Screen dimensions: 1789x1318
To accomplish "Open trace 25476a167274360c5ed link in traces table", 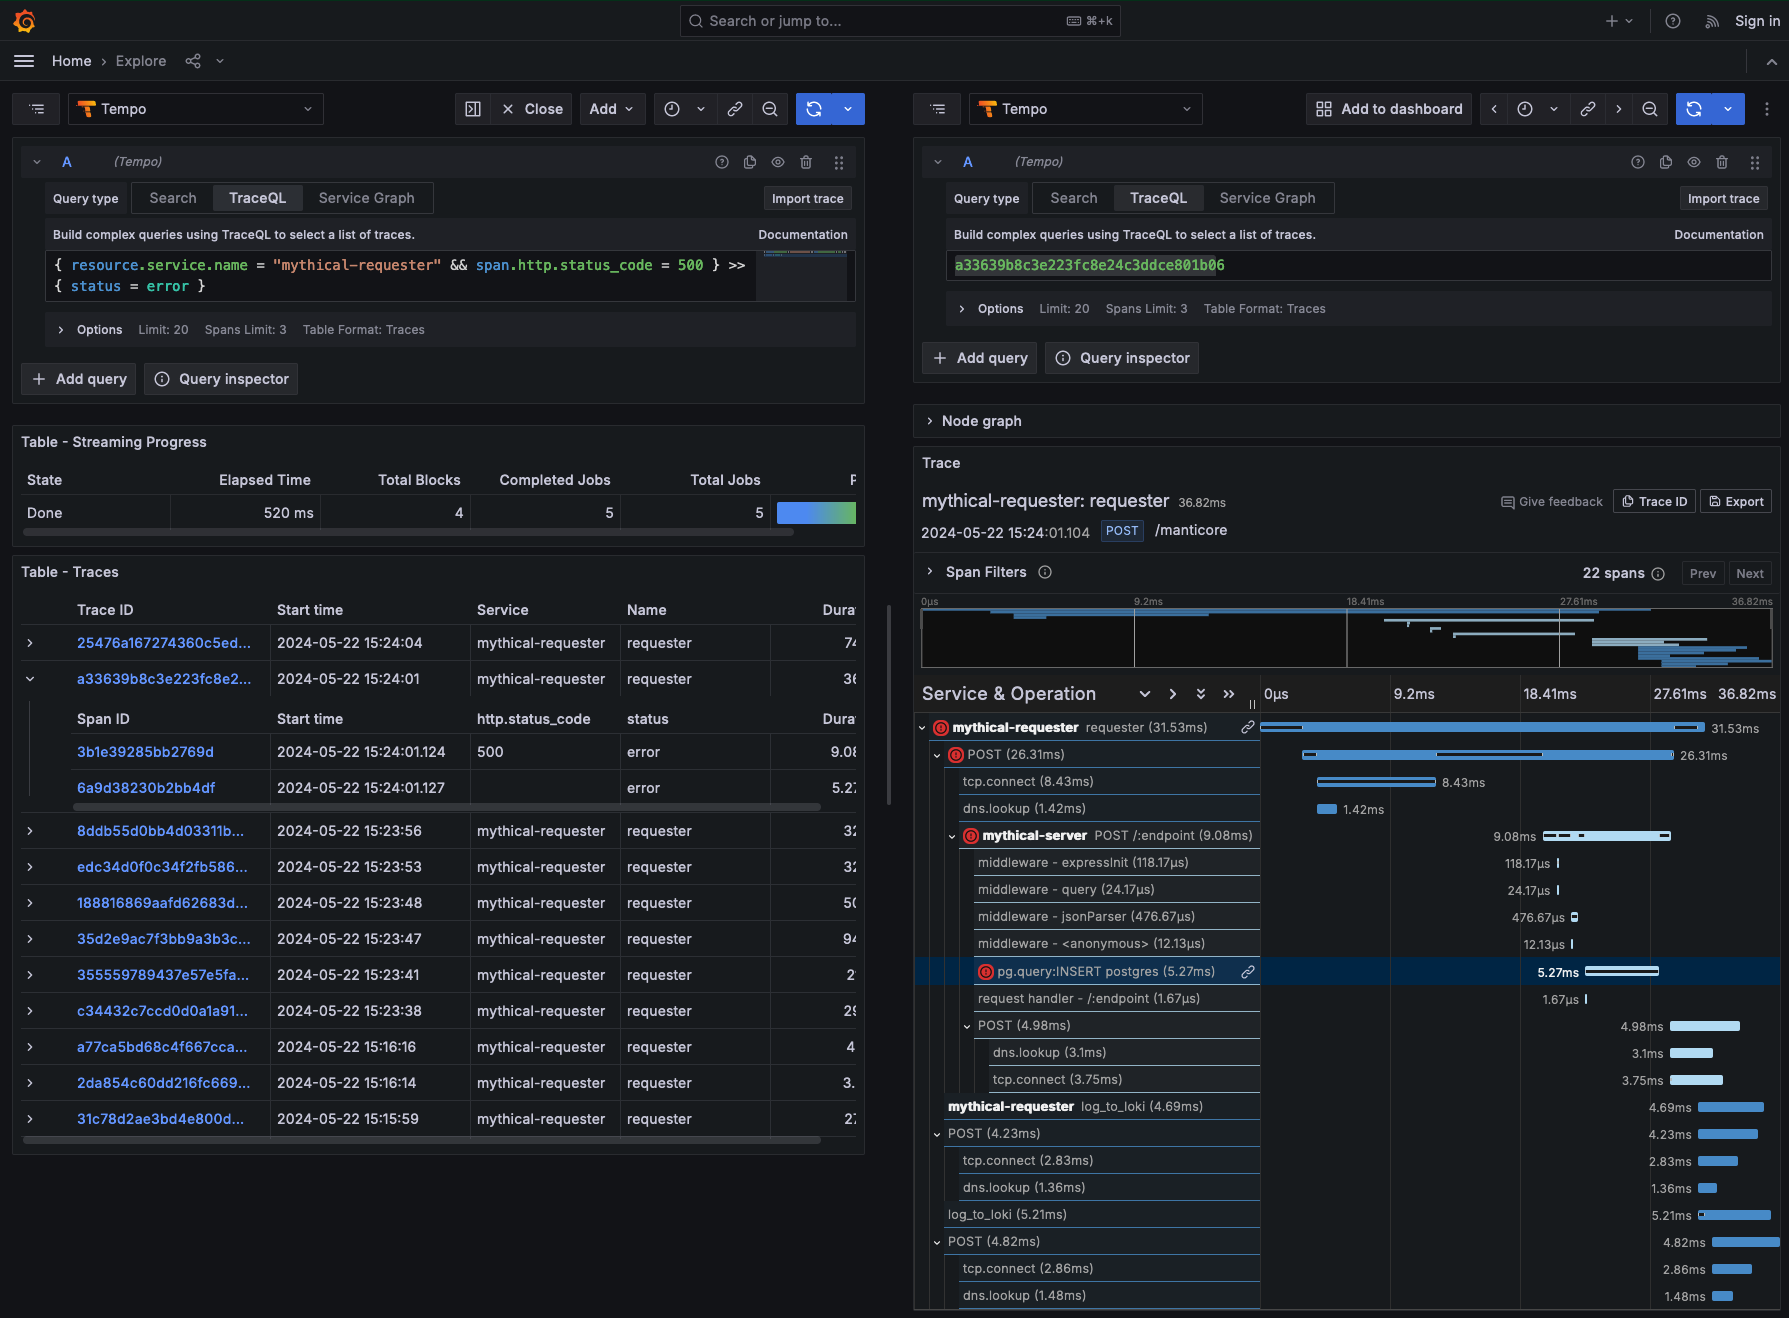I will (x=163, y=643).
